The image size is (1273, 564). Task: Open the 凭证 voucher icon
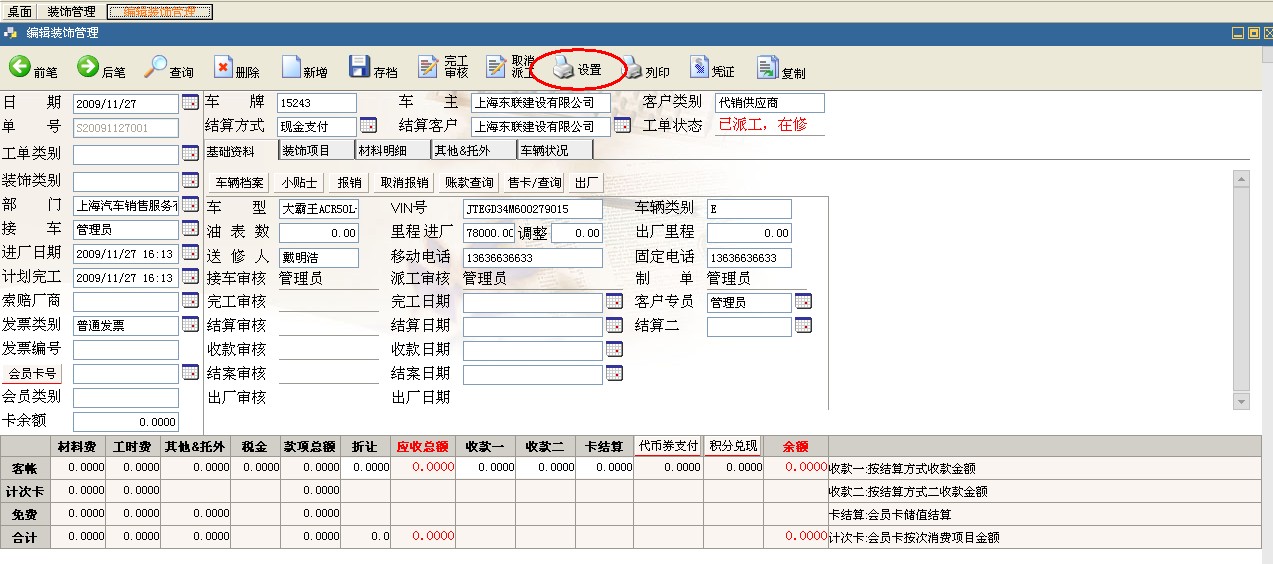click(700, 68)
